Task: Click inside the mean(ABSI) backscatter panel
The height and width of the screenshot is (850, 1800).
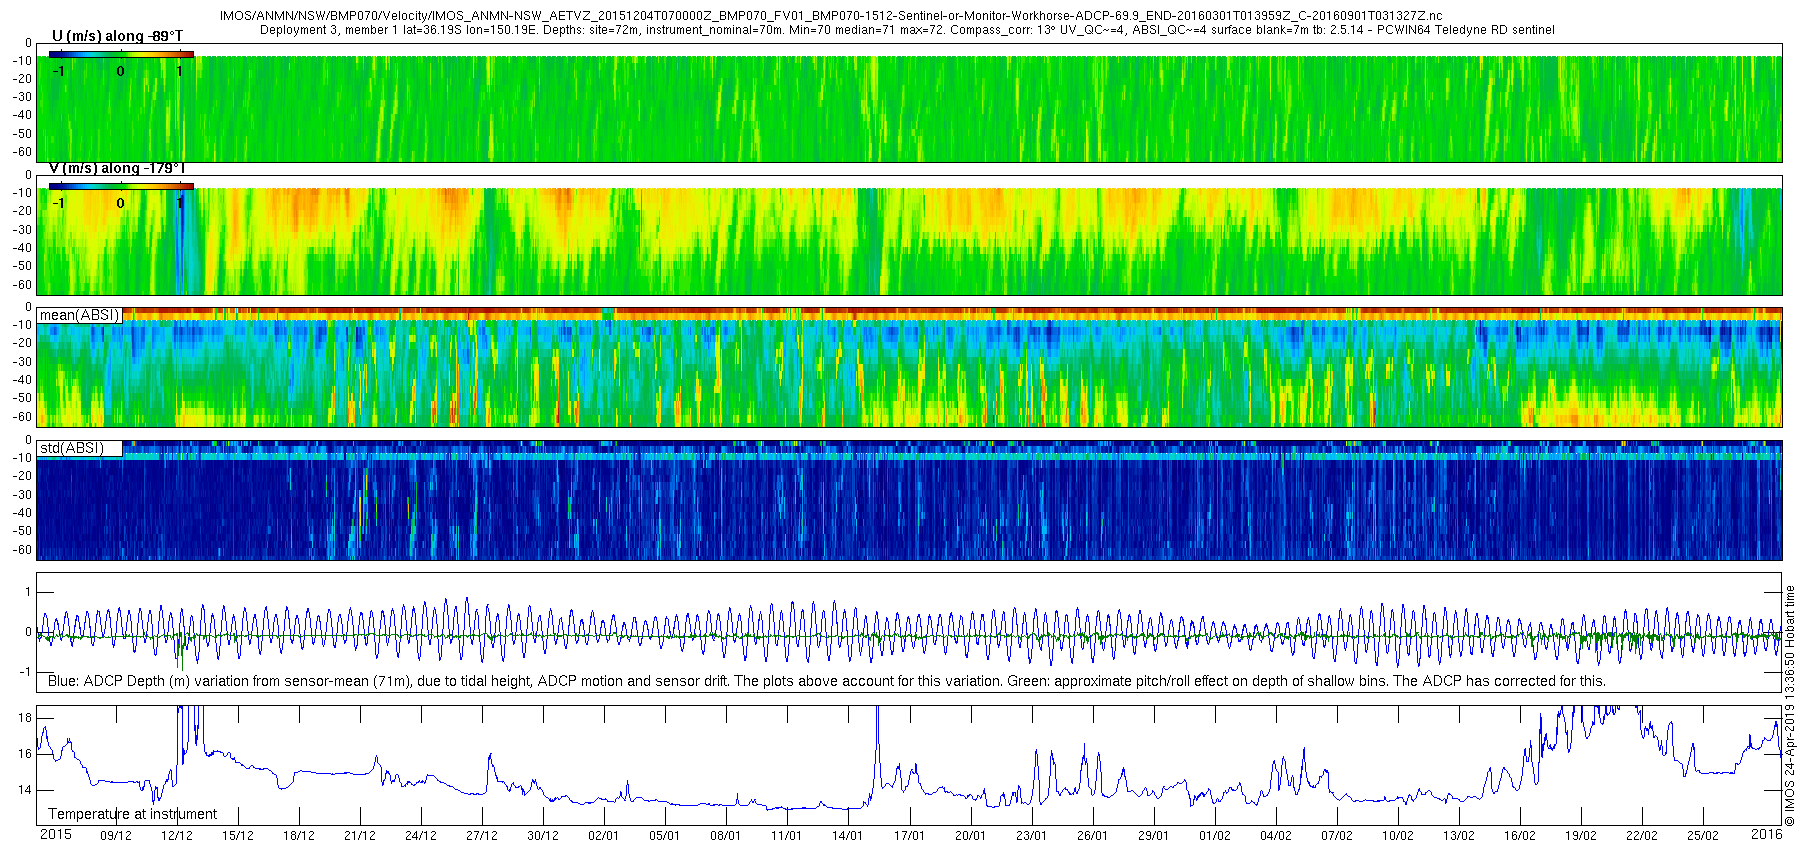Action: tap(909, 367)
